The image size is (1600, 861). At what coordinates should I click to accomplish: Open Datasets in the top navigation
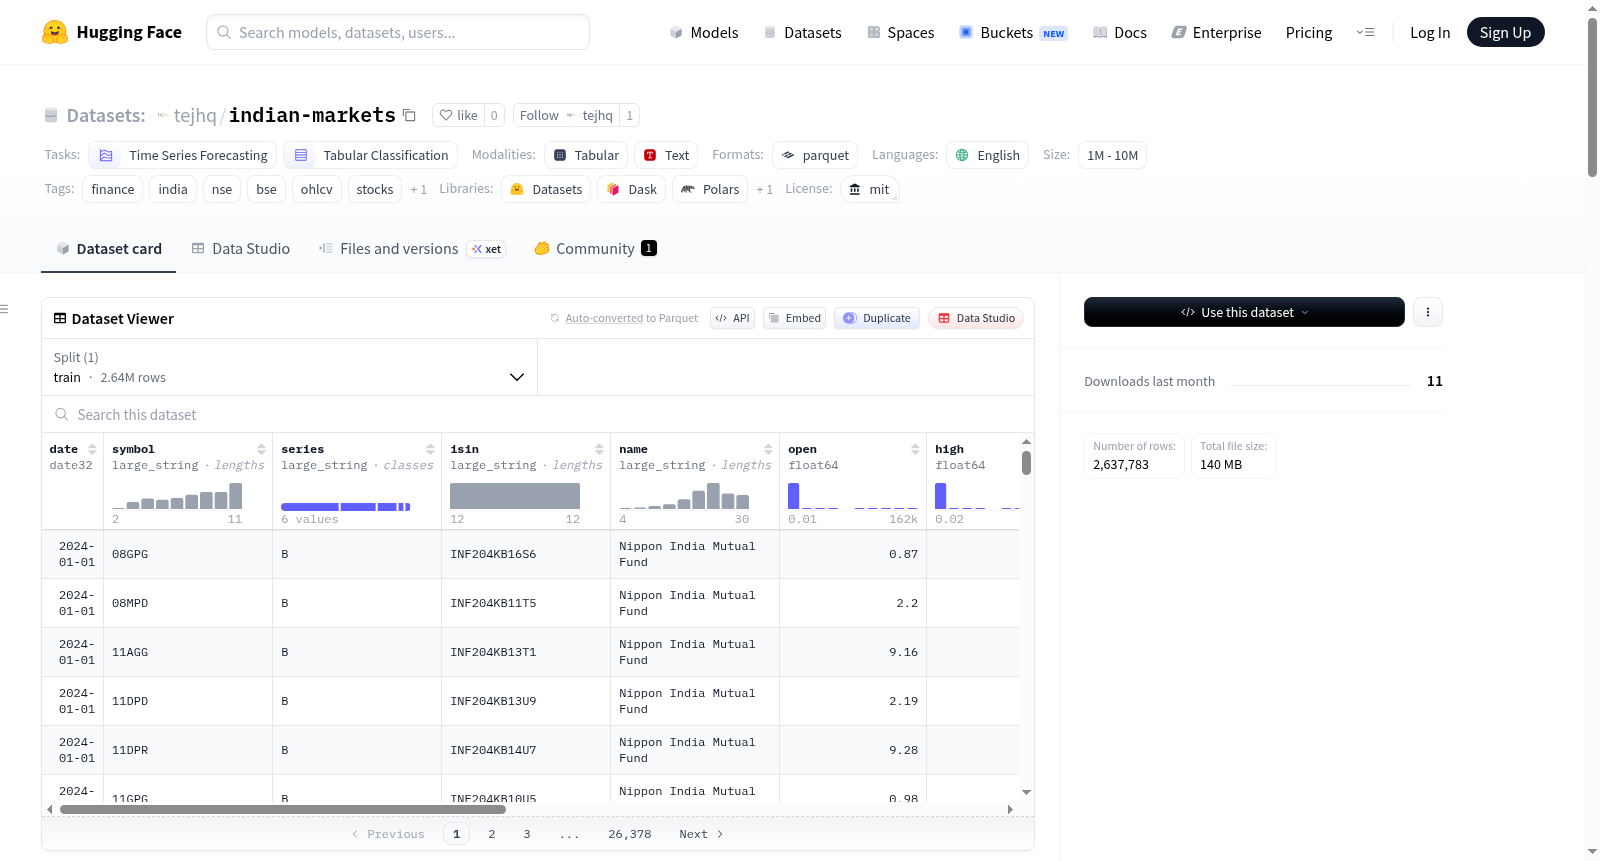point(802,32)
